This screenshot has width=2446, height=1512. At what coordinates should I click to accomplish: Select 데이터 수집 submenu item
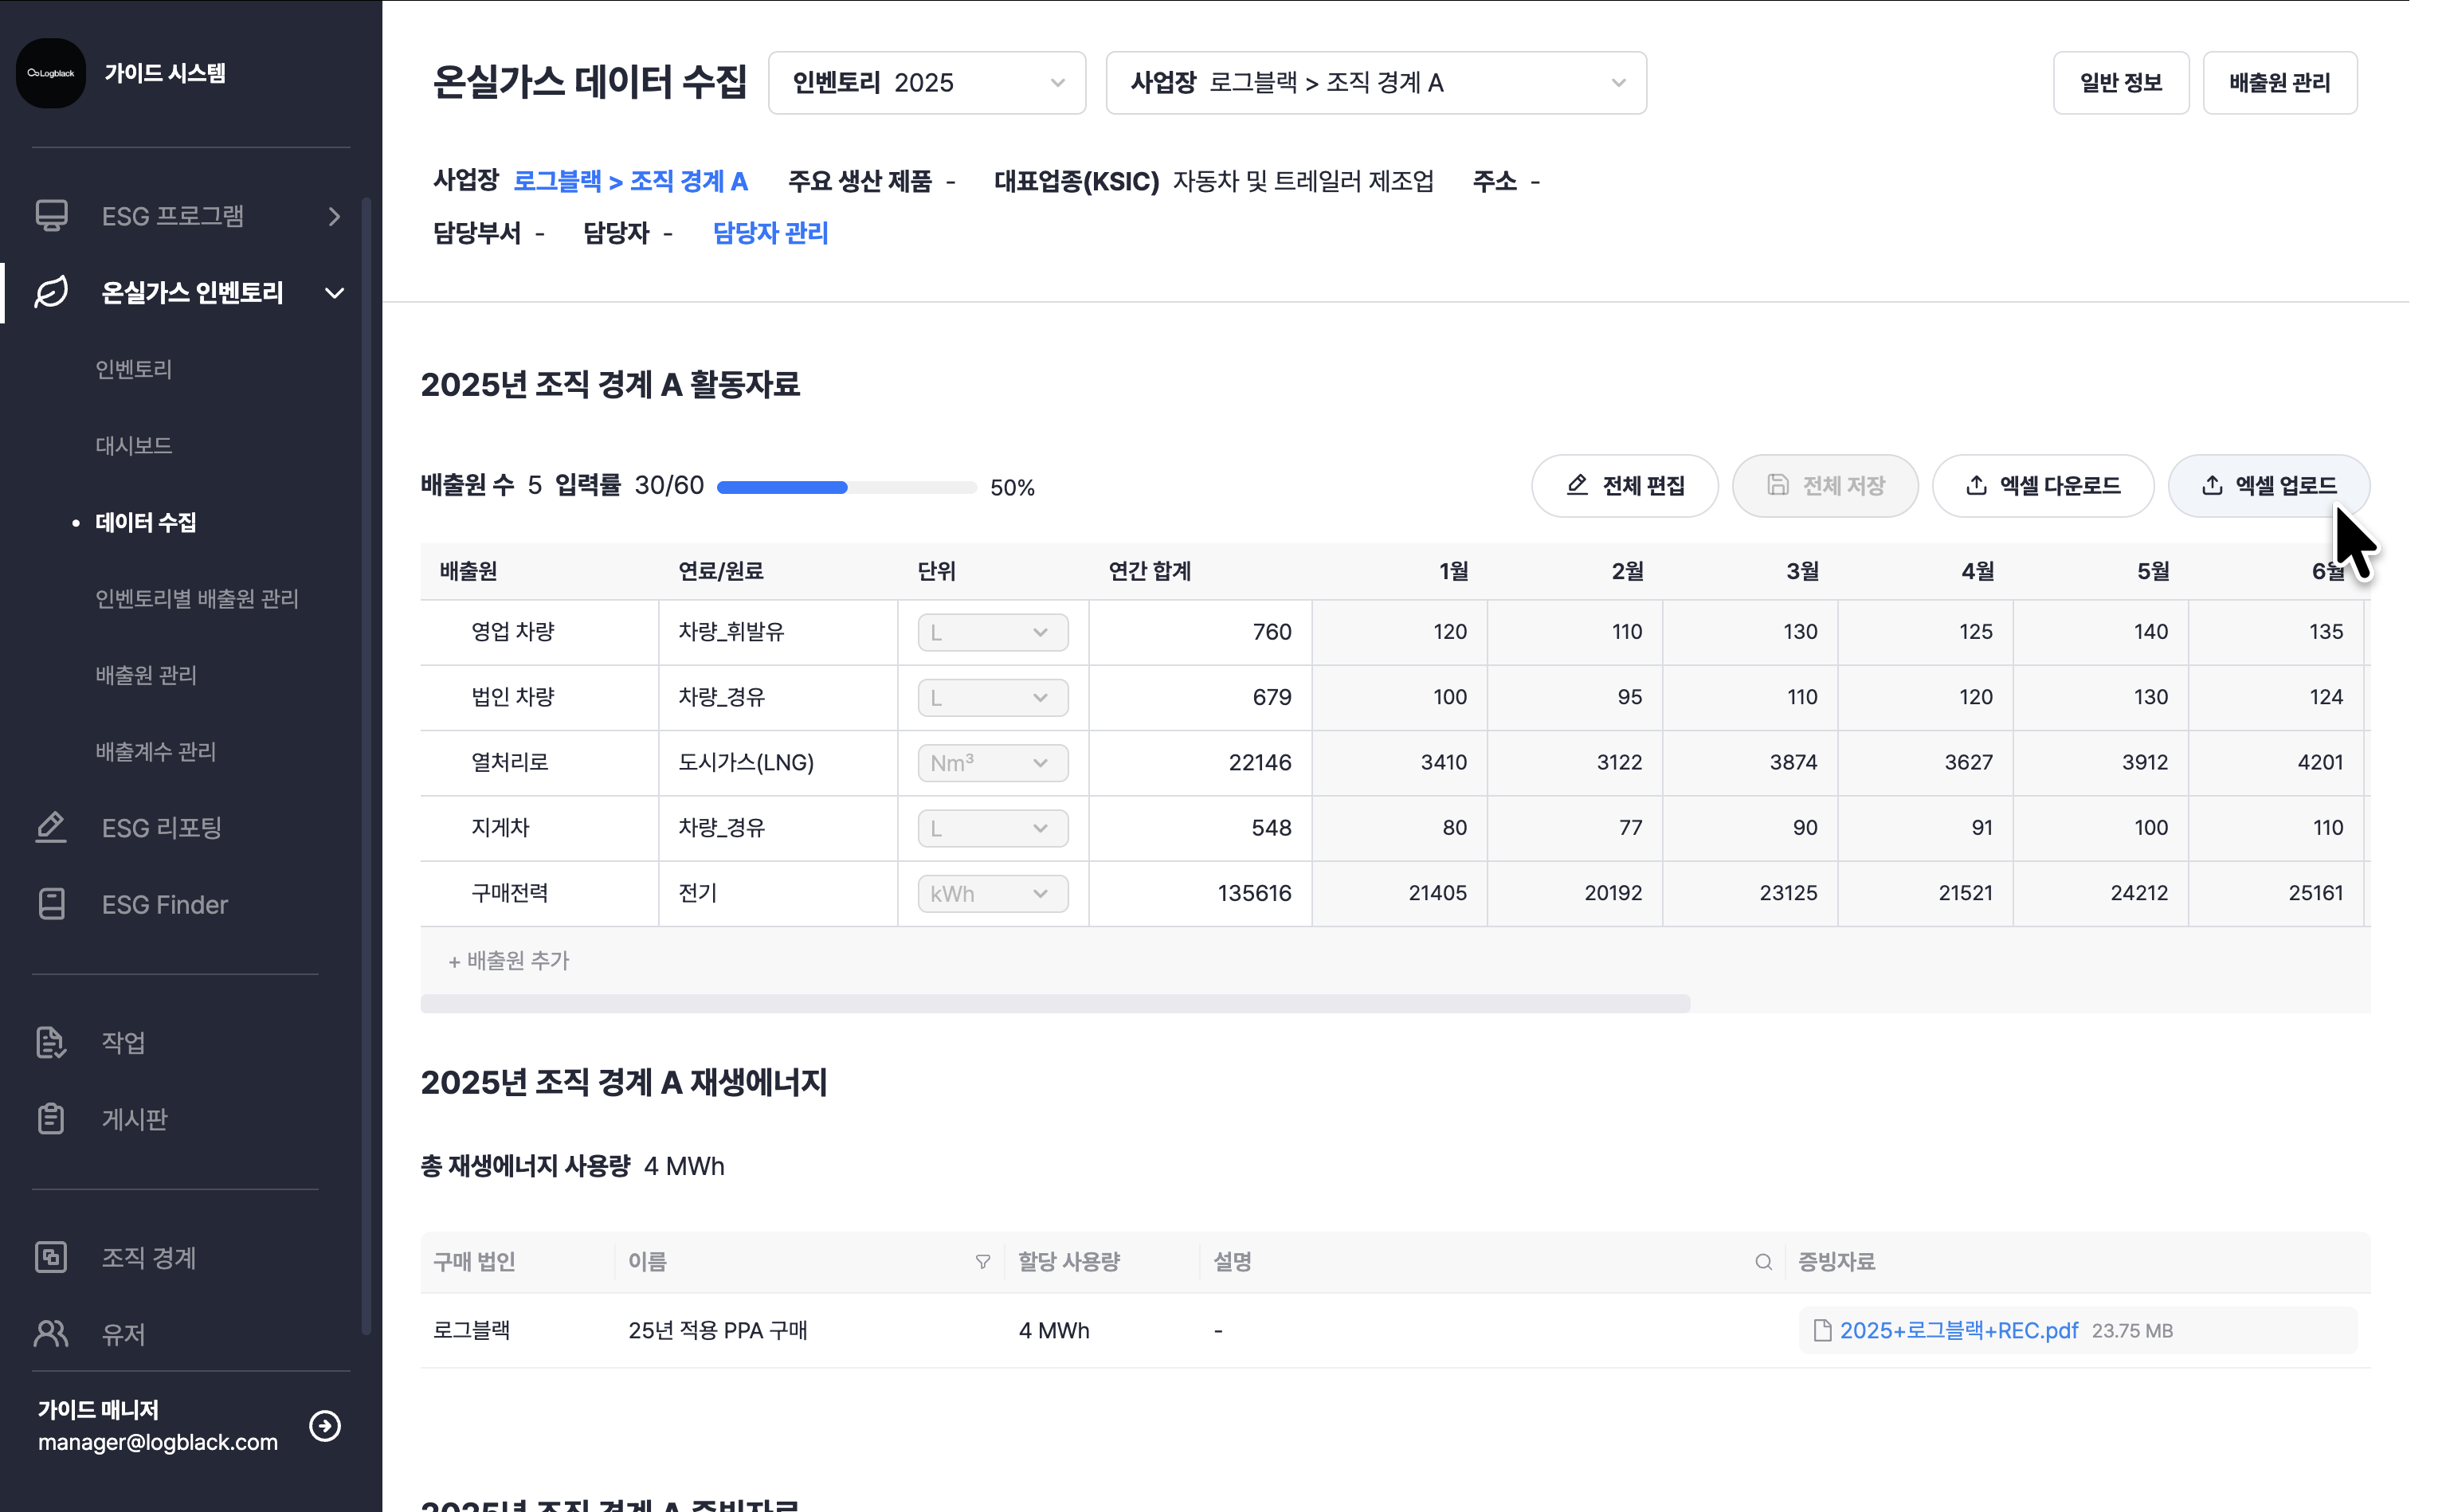click(146, 522)
